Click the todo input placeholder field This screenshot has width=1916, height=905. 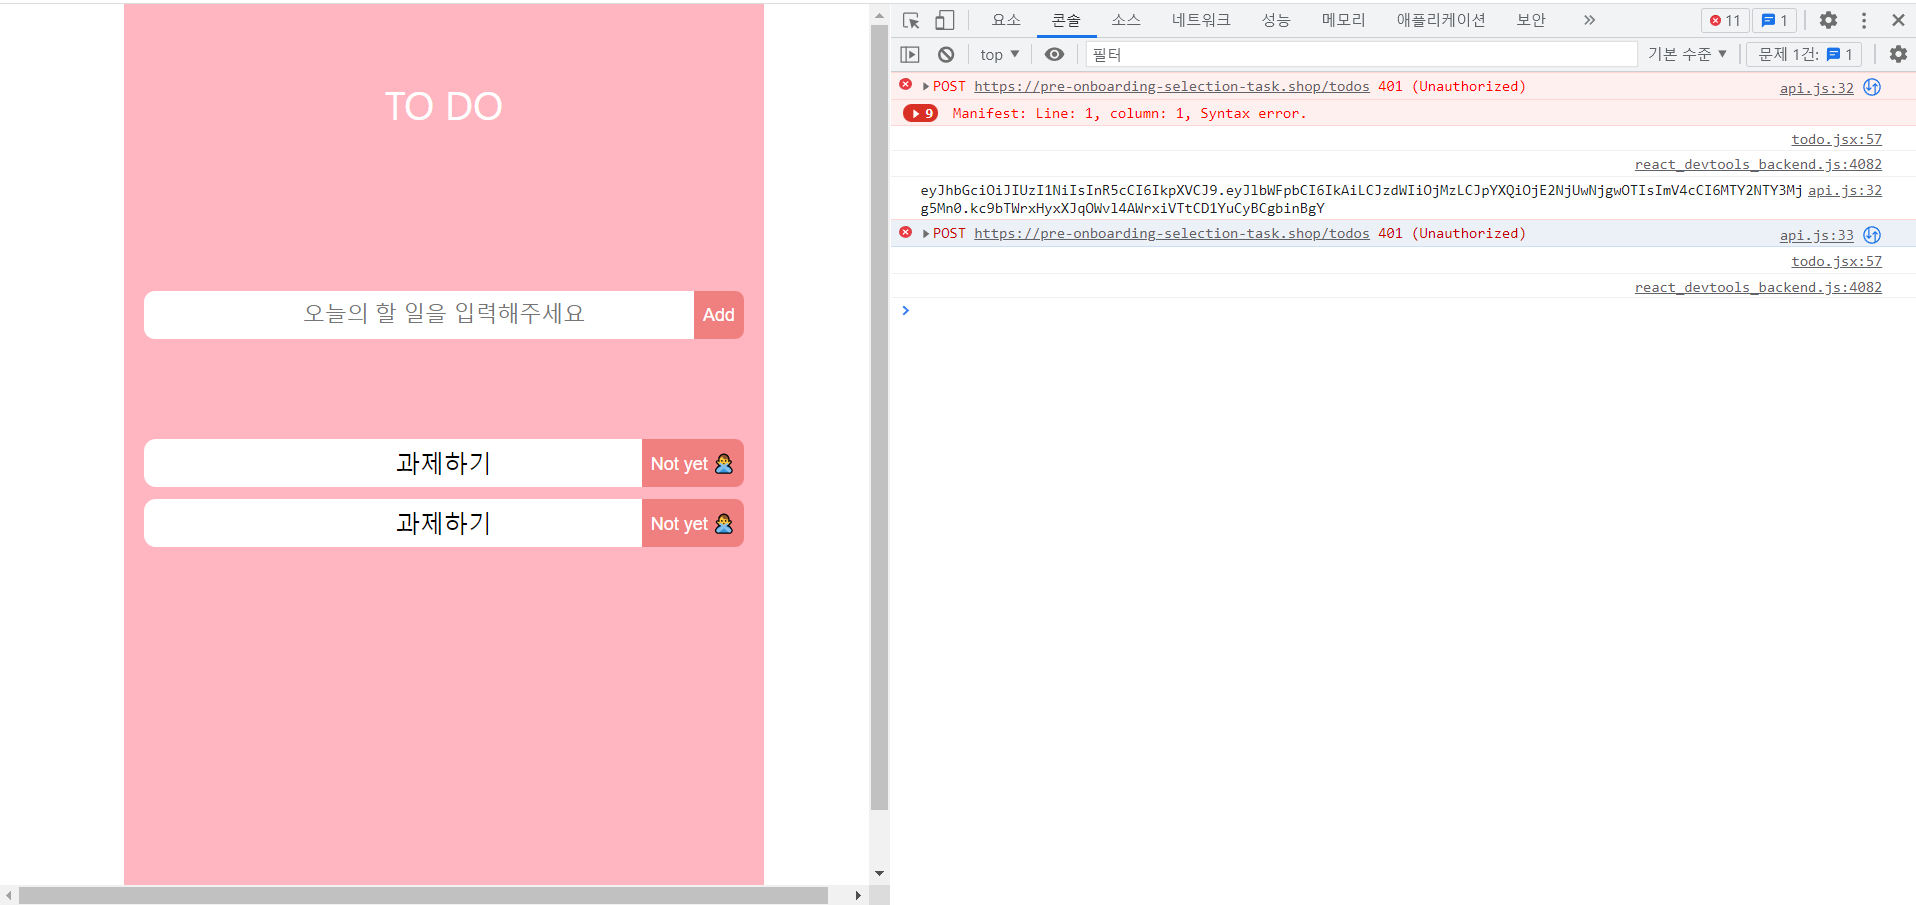click(x=419, y=315)
